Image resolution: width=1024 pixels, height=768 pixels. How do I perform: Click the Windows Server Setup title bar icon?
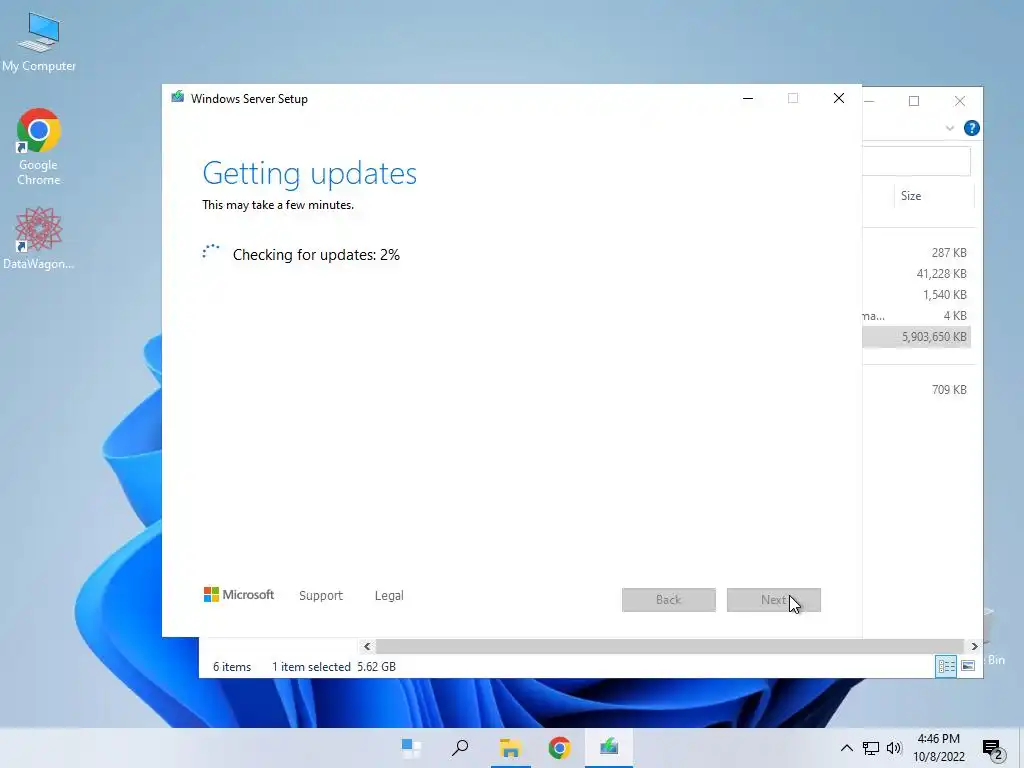click(177, 98)
